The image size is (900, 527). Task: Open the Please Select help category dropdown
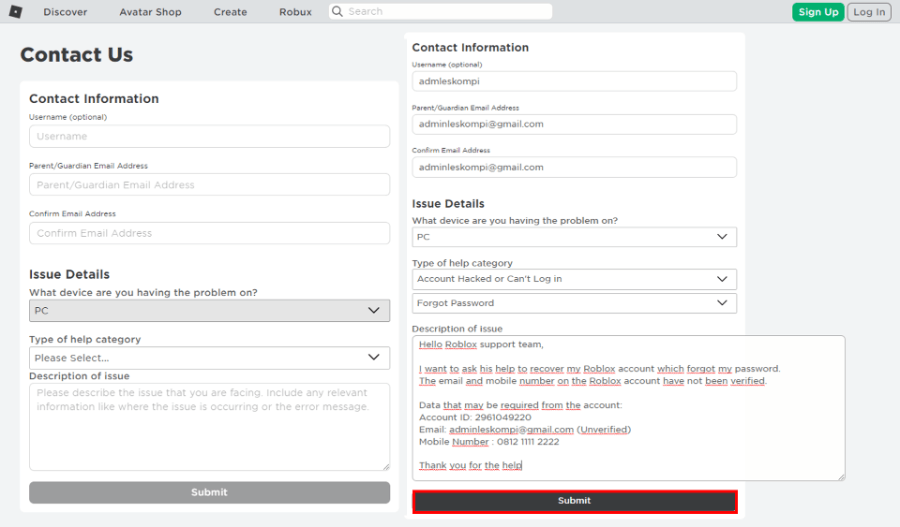[x=210, y=358]
